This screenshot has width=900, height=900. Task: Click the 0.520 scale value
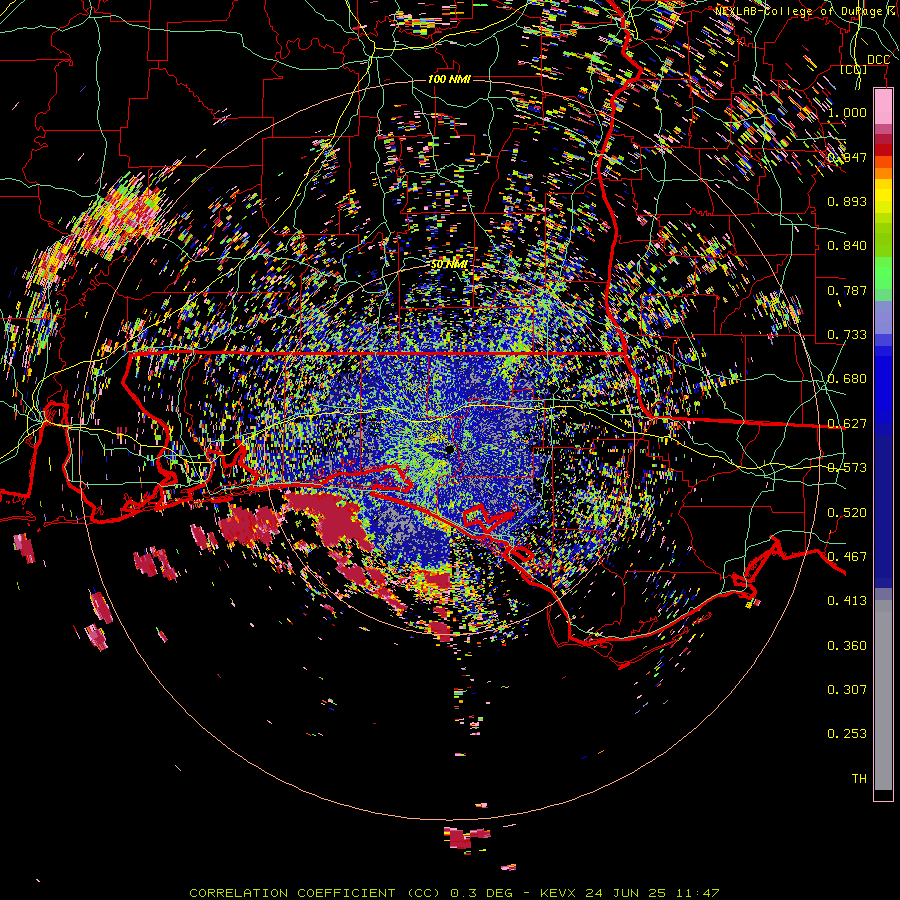pos(847,513)
